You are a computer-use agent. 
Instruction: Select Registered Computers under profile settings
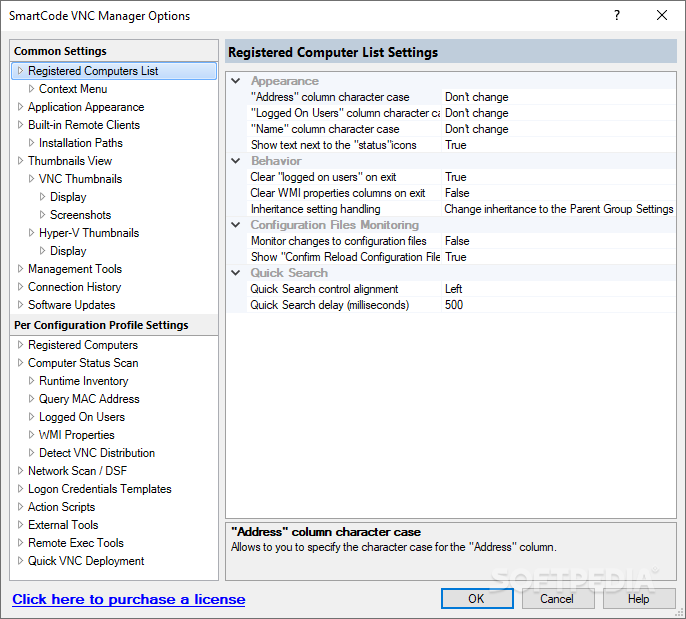point(83,345)
